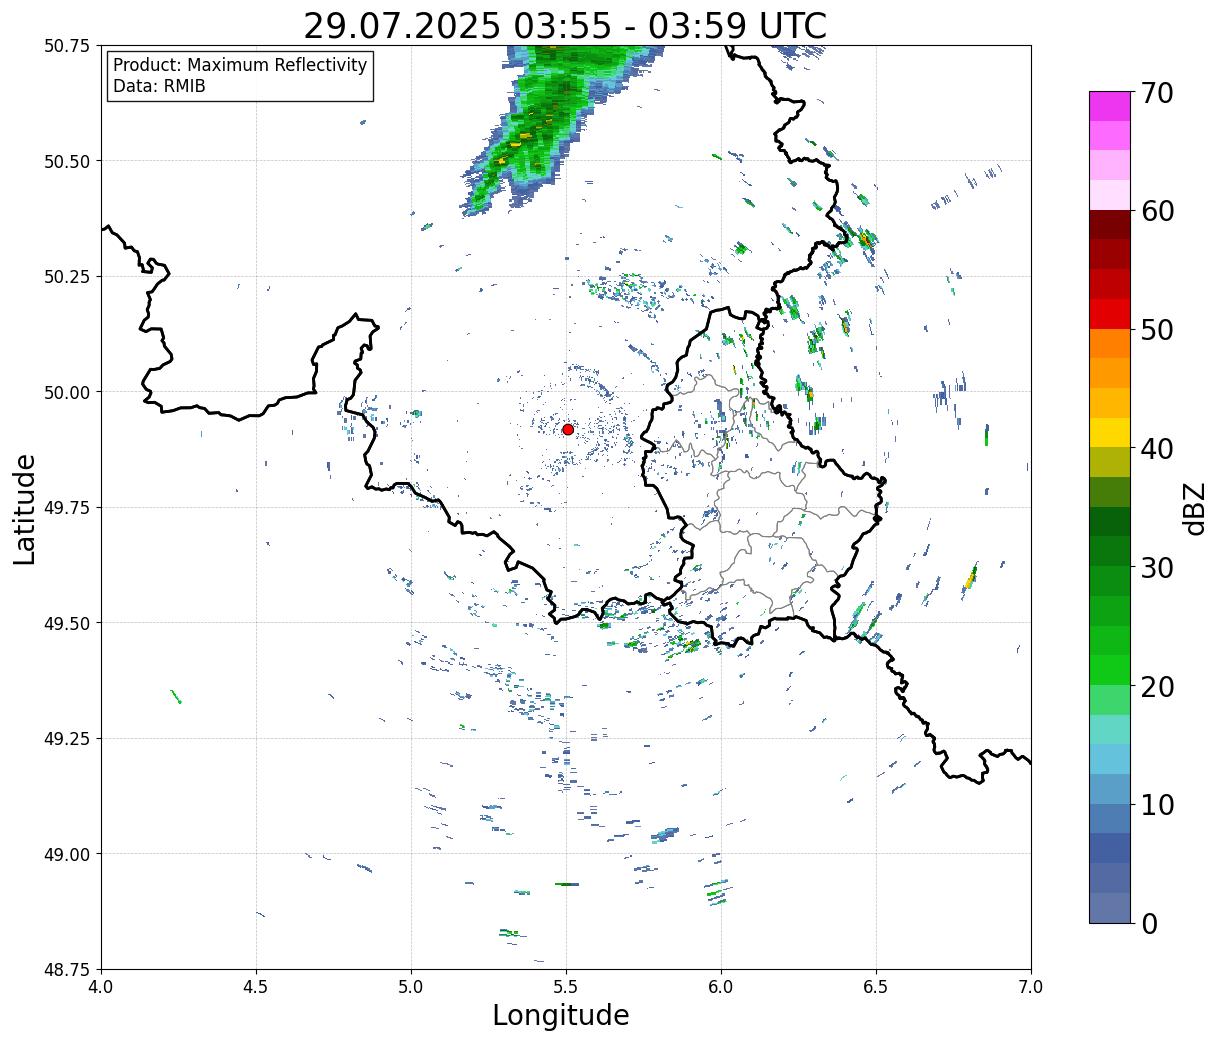
Task: Click the light cyan colorbar swatch near 15
Action: [1110, 730]
